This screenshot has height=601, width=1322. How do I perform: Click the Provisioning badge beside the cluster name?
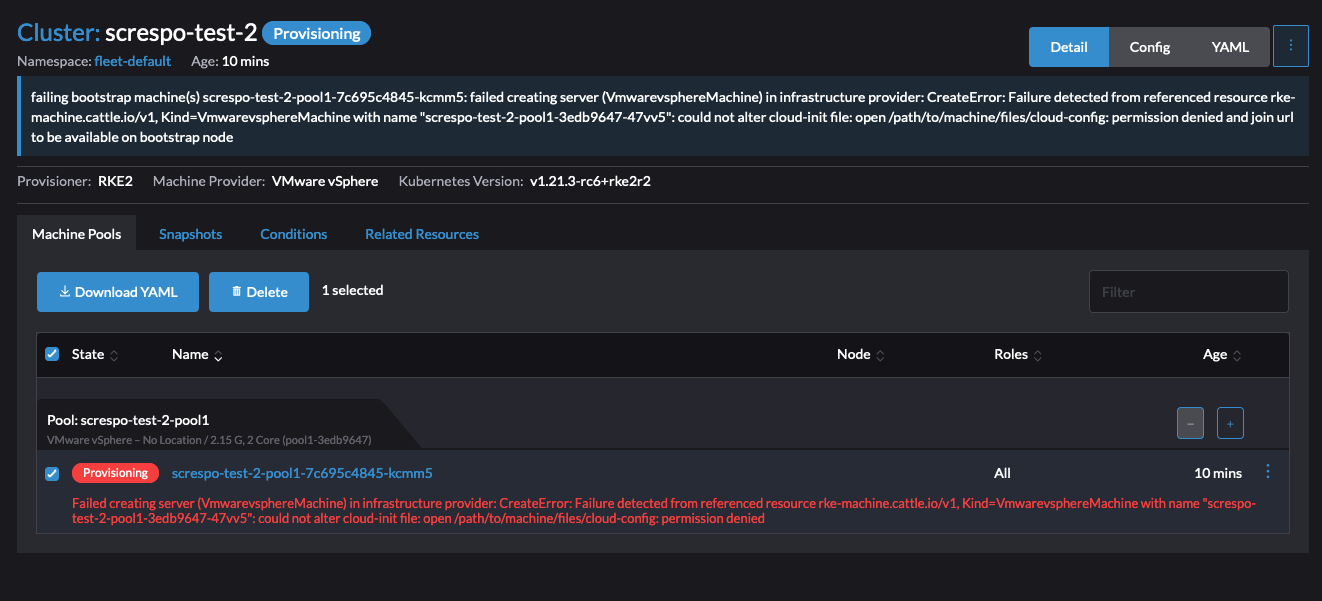(316, 32)
